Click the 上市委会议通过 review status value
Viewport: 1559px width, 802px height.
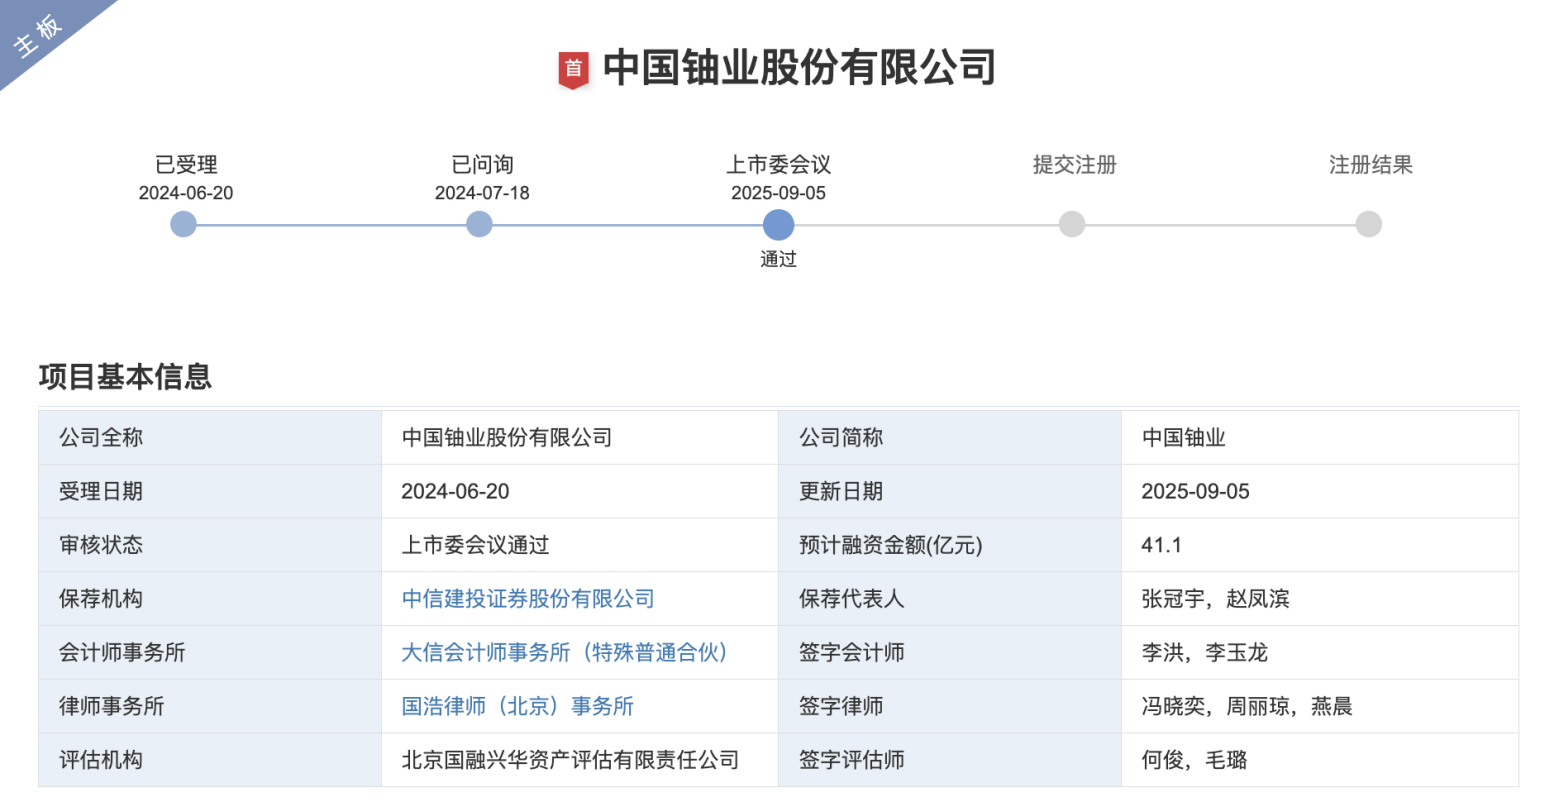[475, 545]
